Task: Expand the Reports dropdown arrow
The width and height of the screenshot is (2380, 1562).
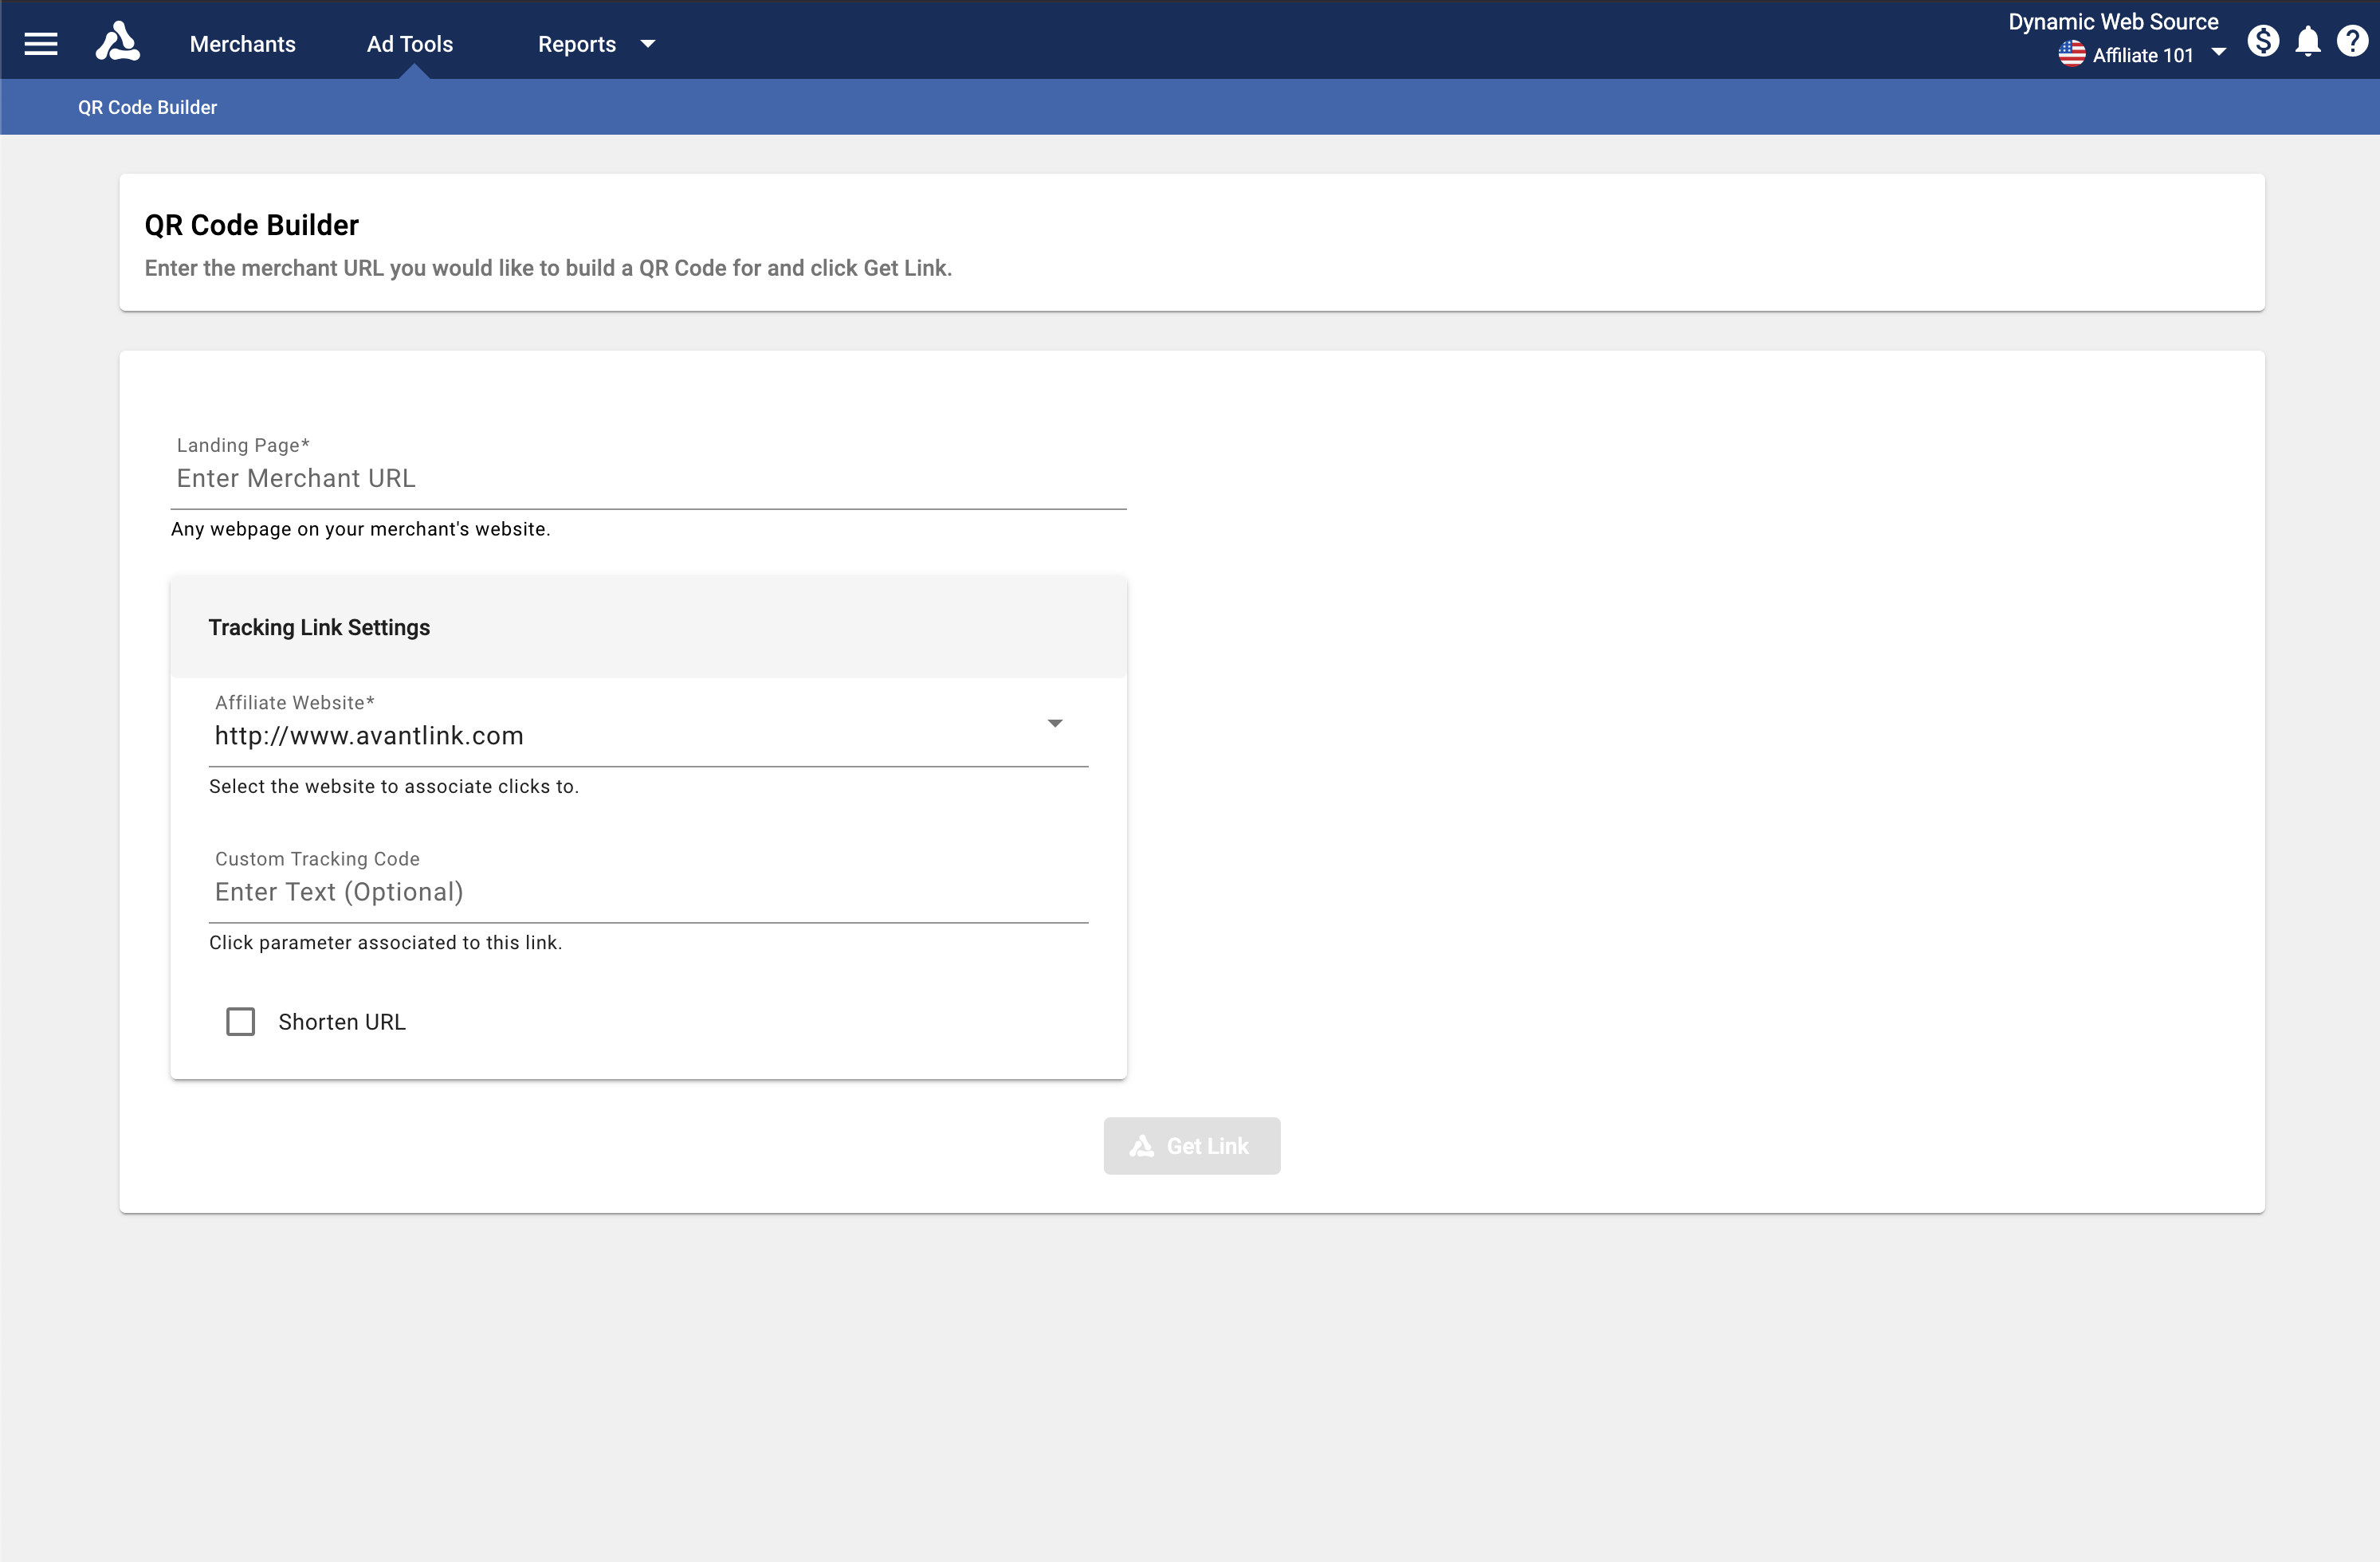Action: (x=648, y=44)
